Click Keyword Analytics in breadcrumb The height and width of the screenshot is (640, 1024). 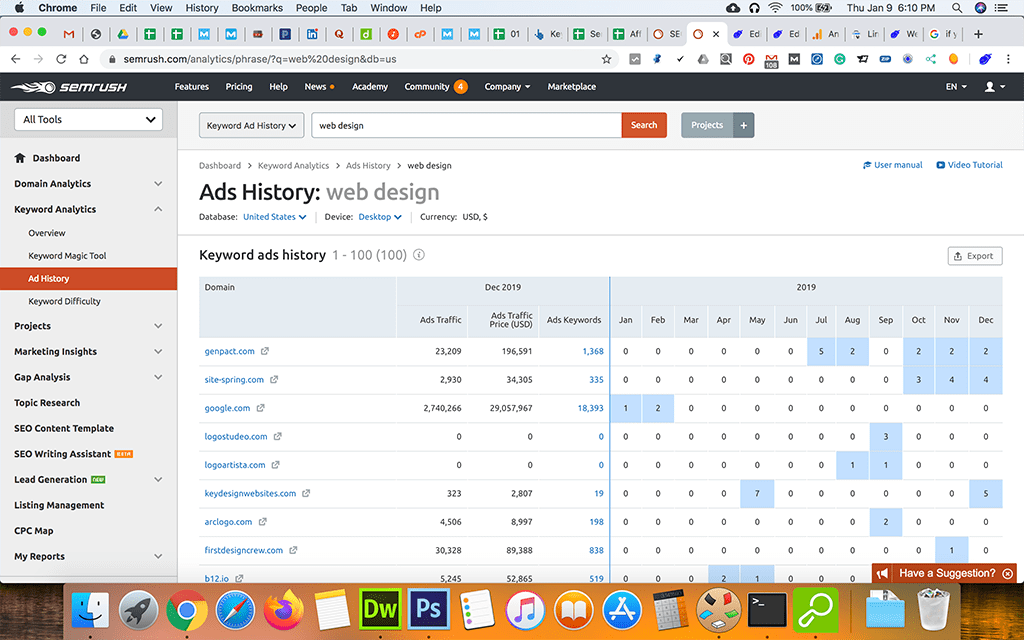(x=293, y=166)
